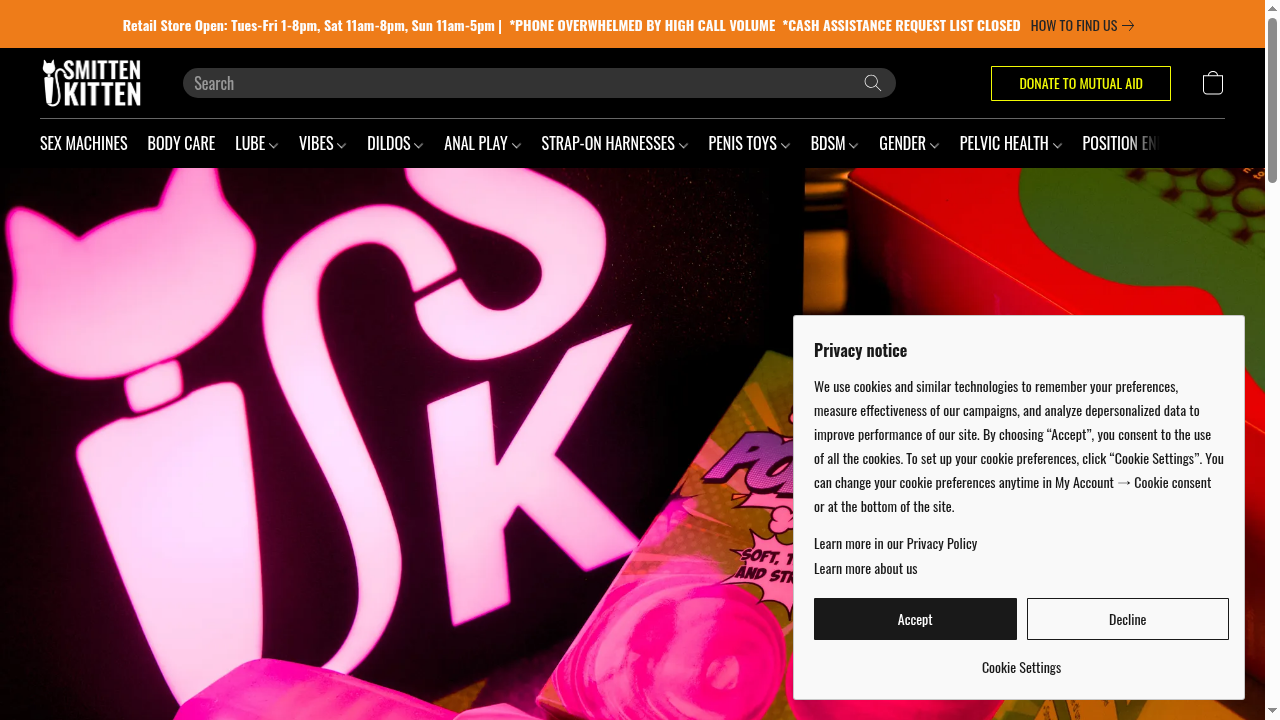This screenshot has width=1280, height=720.
Task: Open Cookie Settings link
Action: click(x=1021, y=667)
